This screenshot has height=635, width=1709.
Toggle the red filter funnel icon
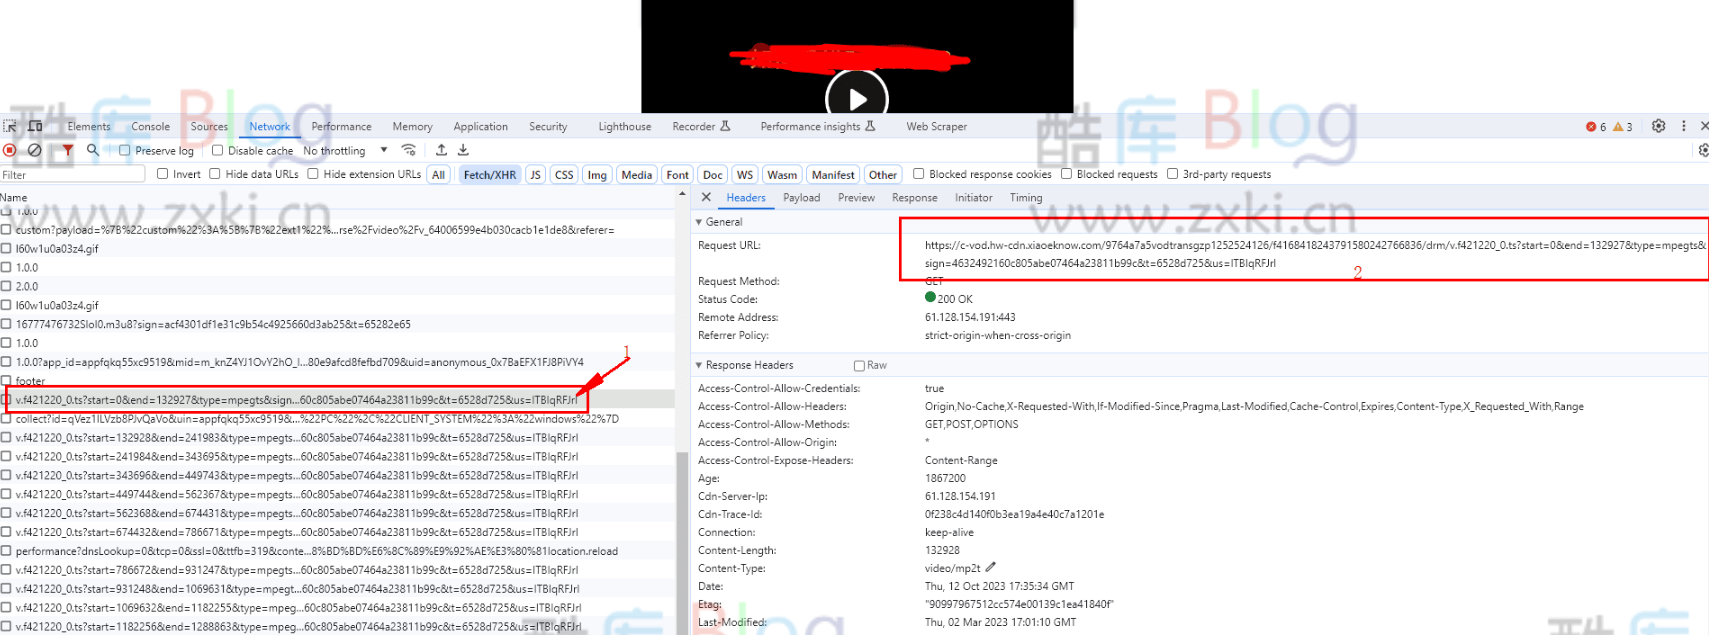(68, 150)
